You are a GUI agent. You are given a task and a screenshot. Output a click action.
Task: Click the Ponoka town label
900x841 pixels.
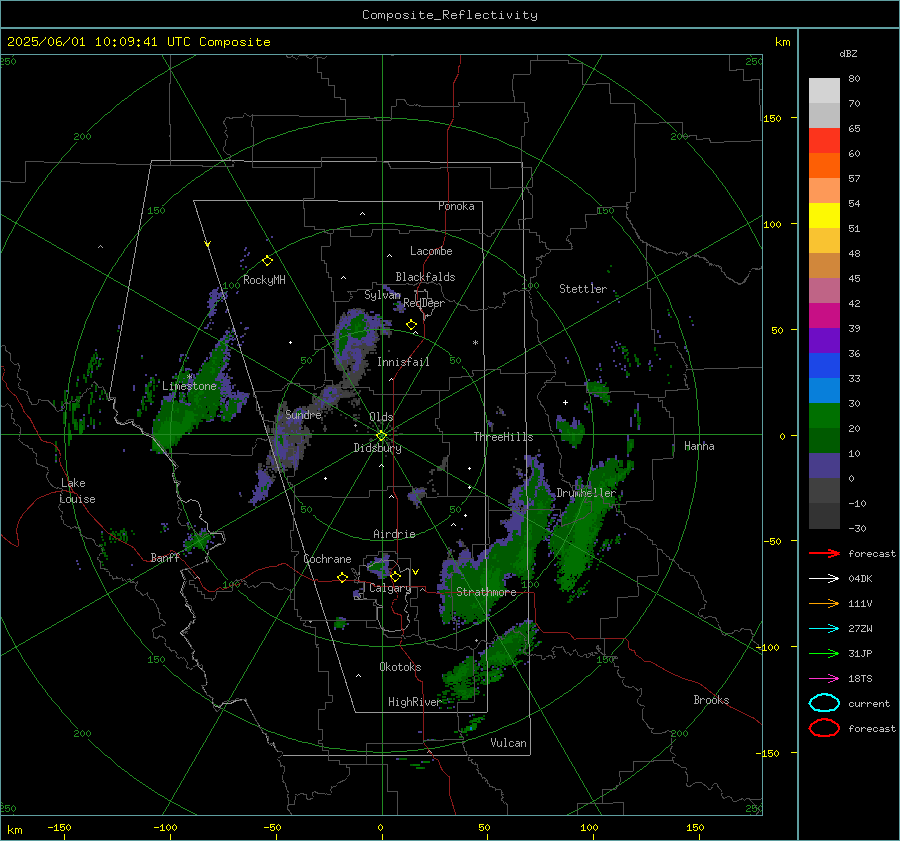(x=456, y=206)
